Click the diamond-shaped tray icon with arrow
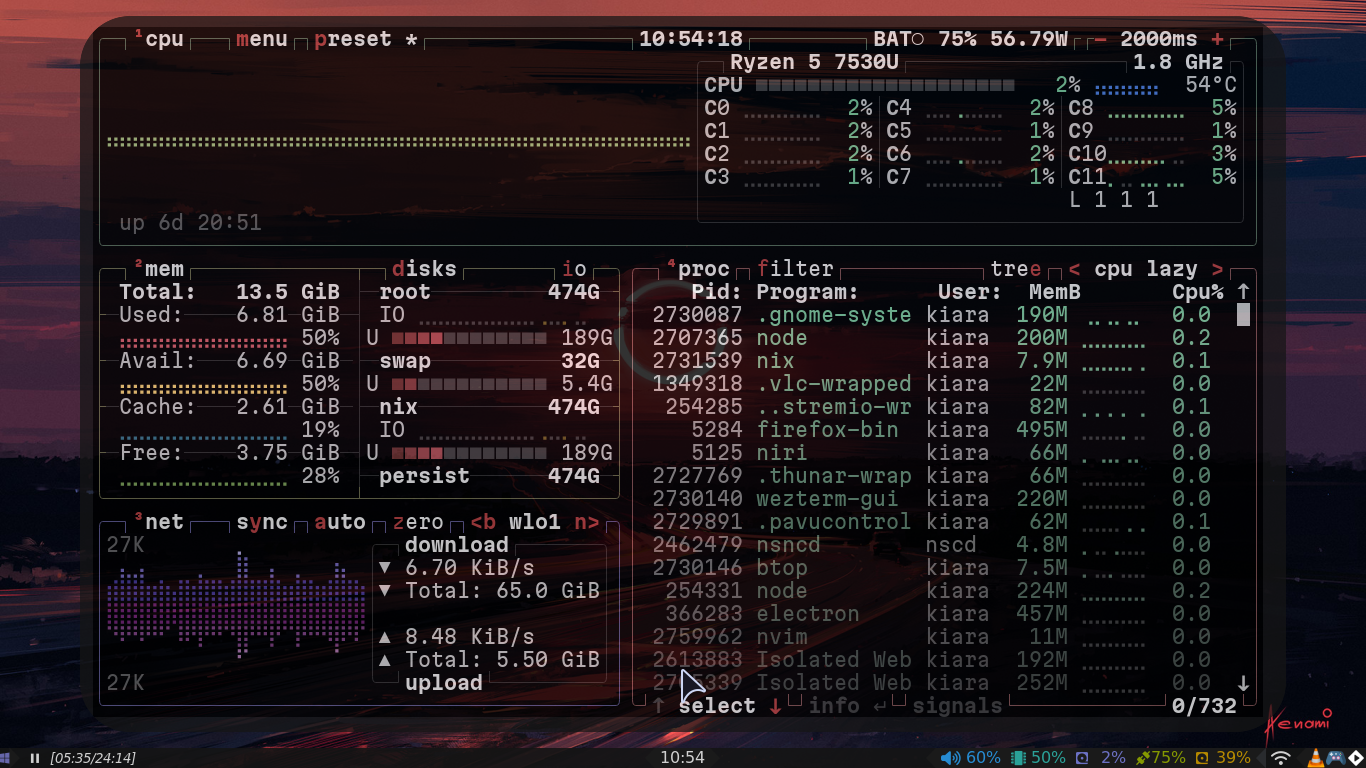 click(1354, 758)
